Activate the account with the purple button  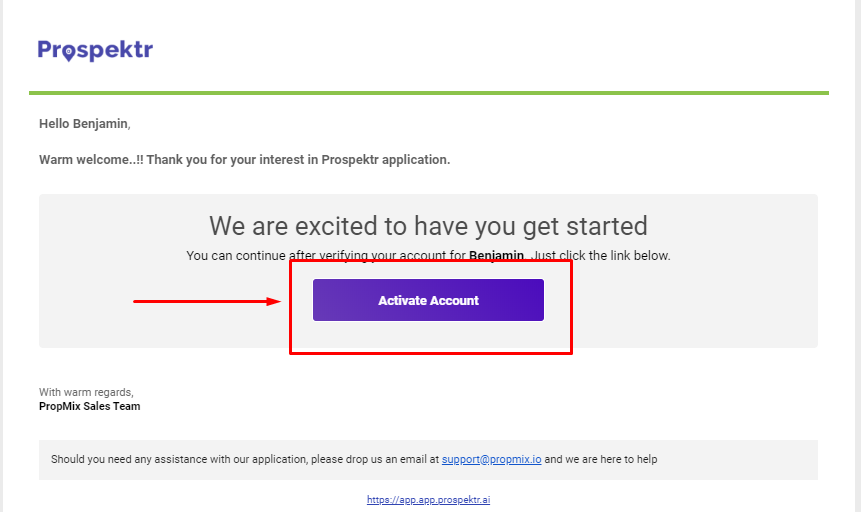coord(428,300)
